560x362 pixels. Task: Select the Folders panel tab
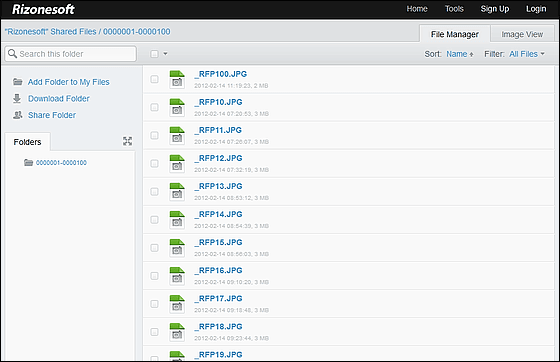[28, 142]
